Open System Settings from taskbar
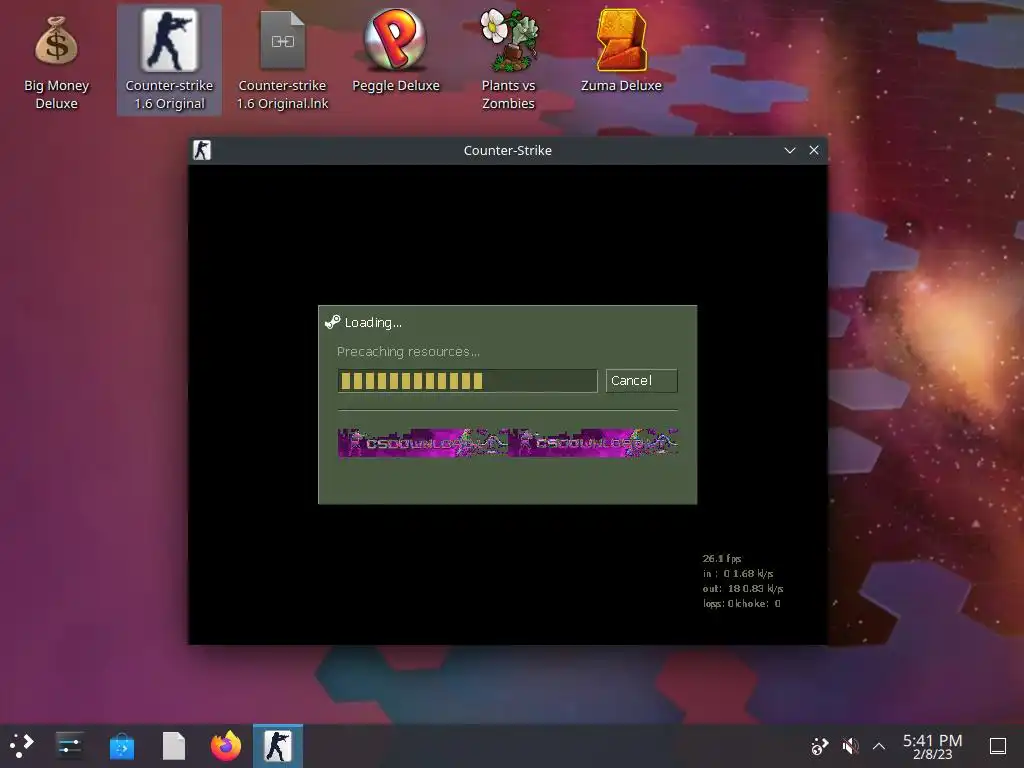 click(x=69, y=746)
